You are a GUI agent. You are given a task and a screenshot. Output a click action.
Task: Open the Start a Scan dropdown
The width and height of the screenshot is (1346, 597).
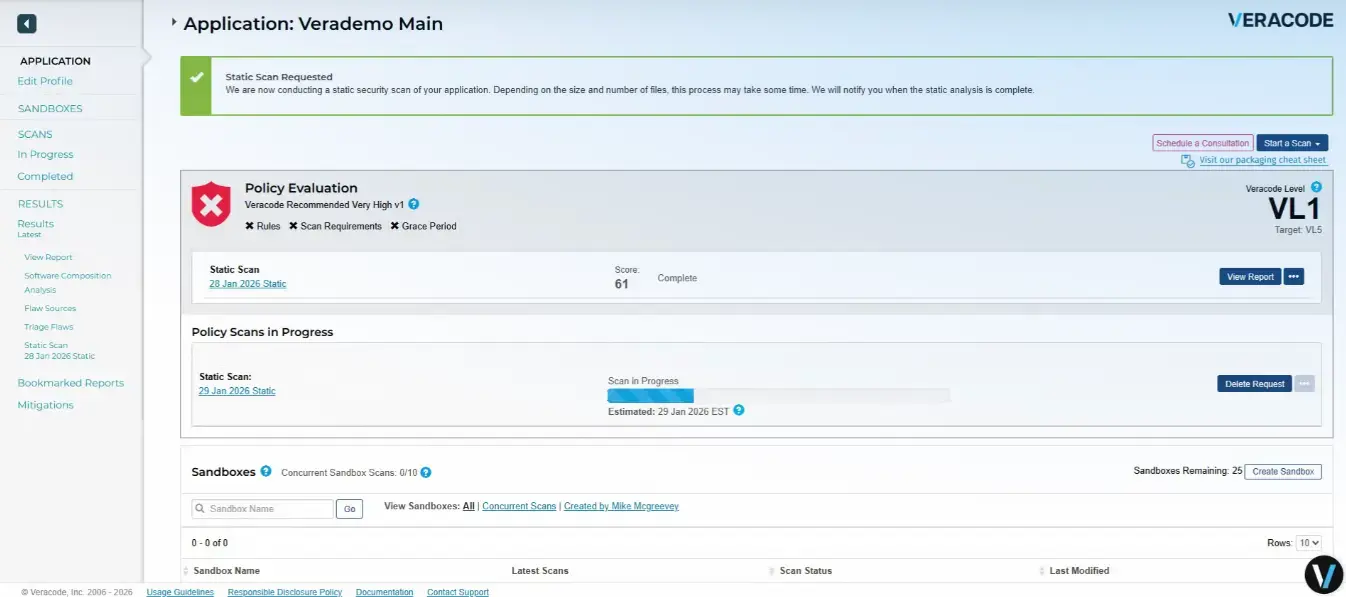coord(1292,143)
